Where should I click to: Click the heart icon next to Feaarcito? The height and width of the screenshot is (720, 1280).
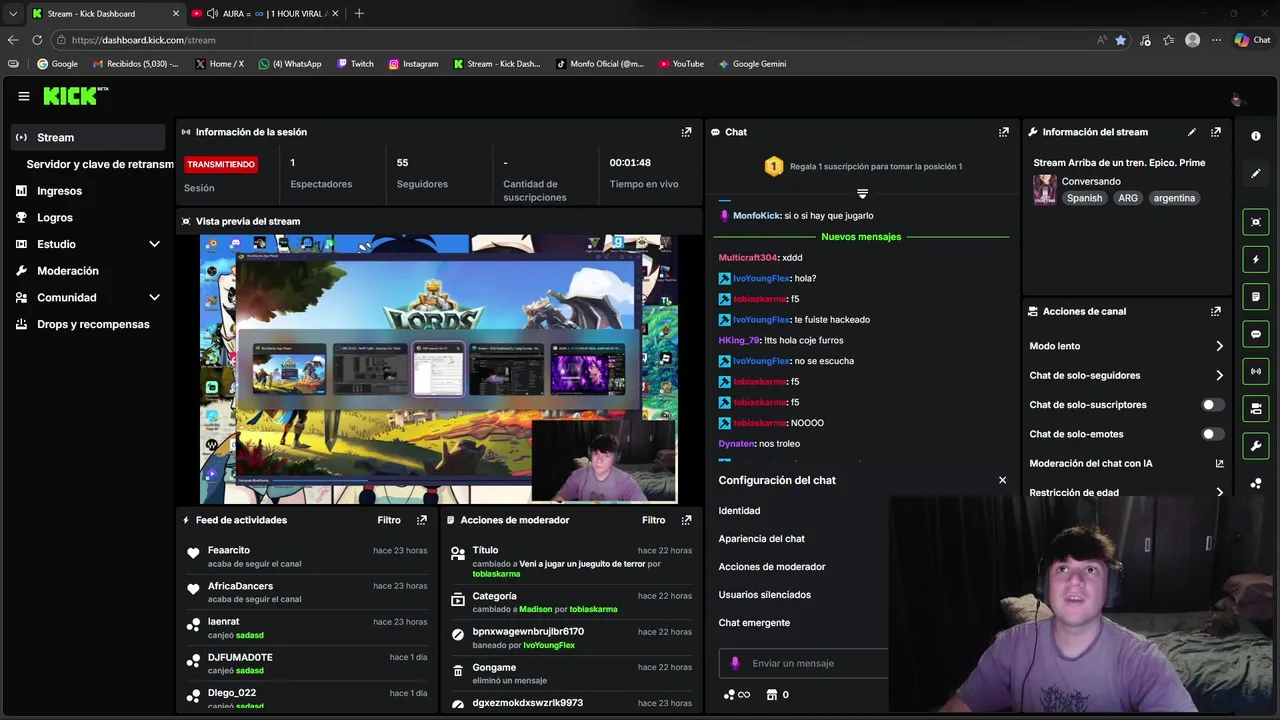(194, 553)
